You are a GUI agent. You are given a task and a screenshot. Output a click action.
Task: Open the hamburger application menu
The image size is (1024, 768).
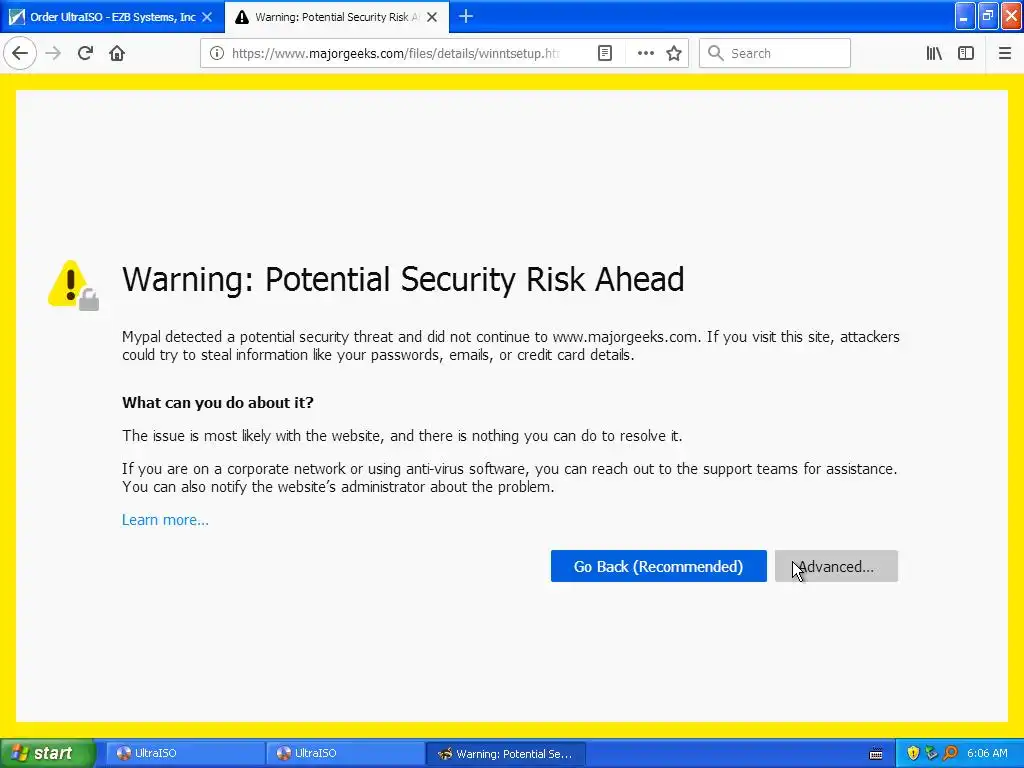1004,53
